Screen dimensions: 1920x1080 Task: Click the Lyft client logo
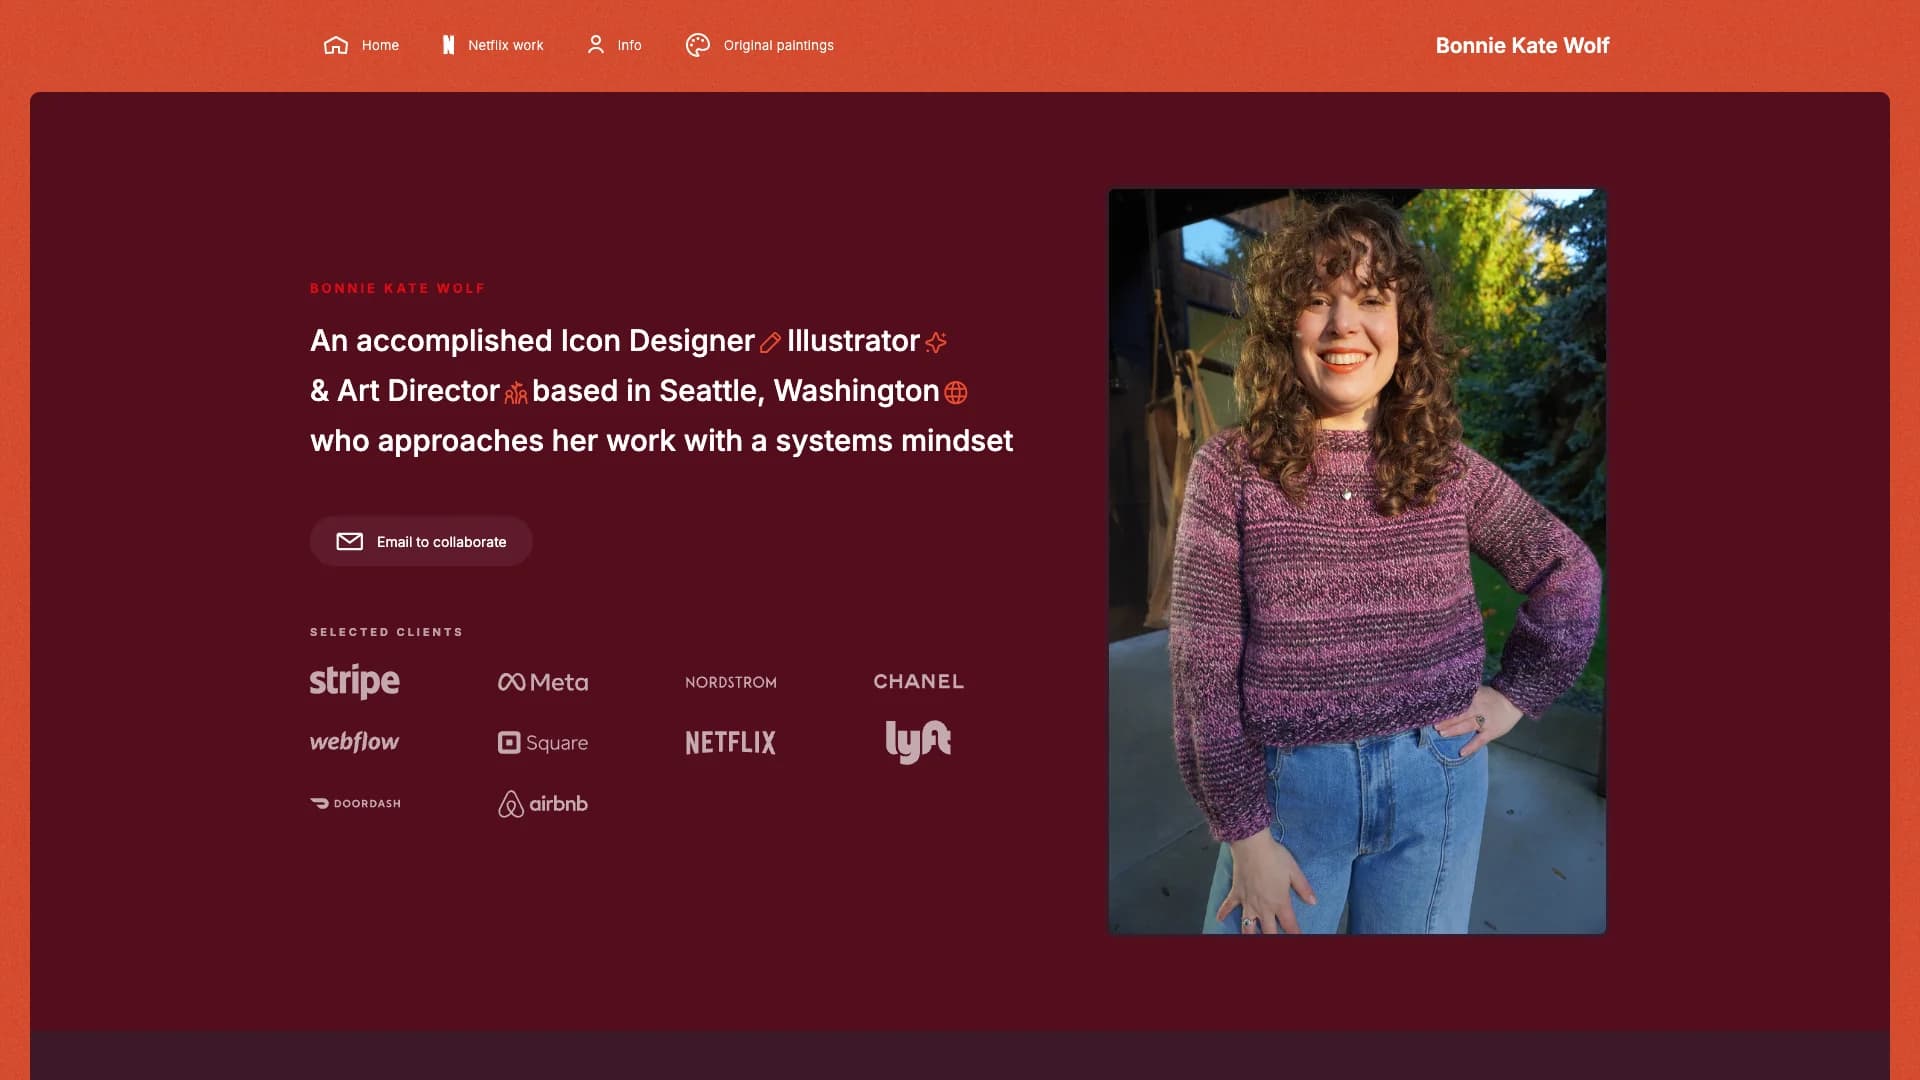(x=919, y=742)
